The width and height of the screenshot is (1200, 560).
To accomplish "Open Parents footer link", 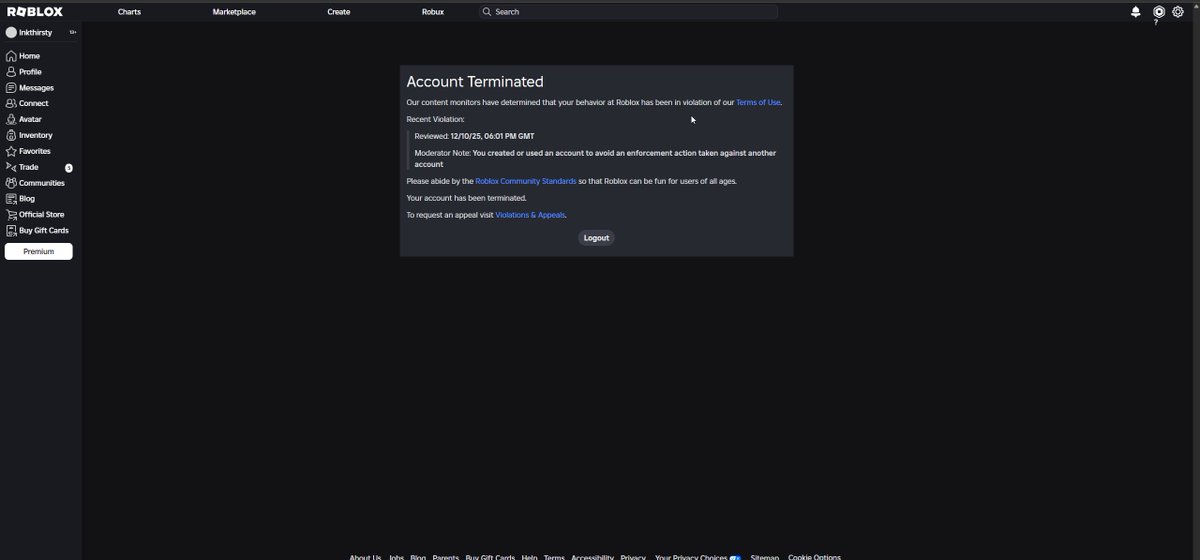I will click(445, 557).
